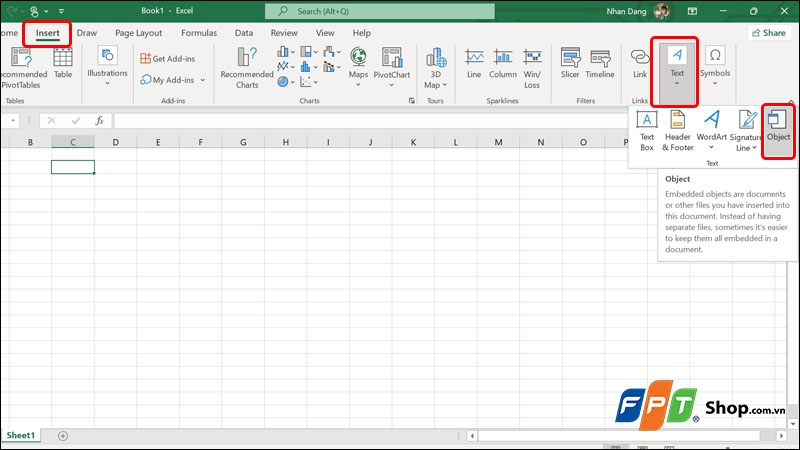
Task: Open the 3D Map tool
Action: (x=436, y=68)
